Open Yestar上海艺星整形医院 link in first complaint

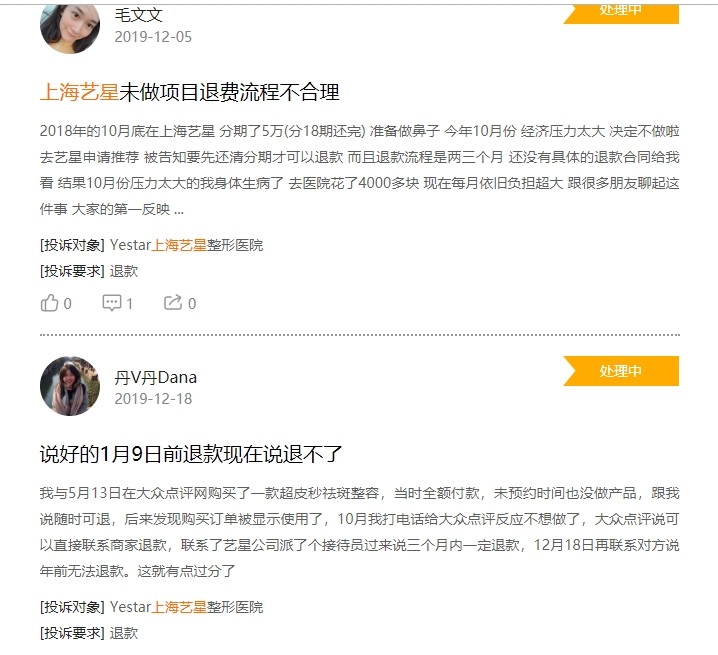186,245
